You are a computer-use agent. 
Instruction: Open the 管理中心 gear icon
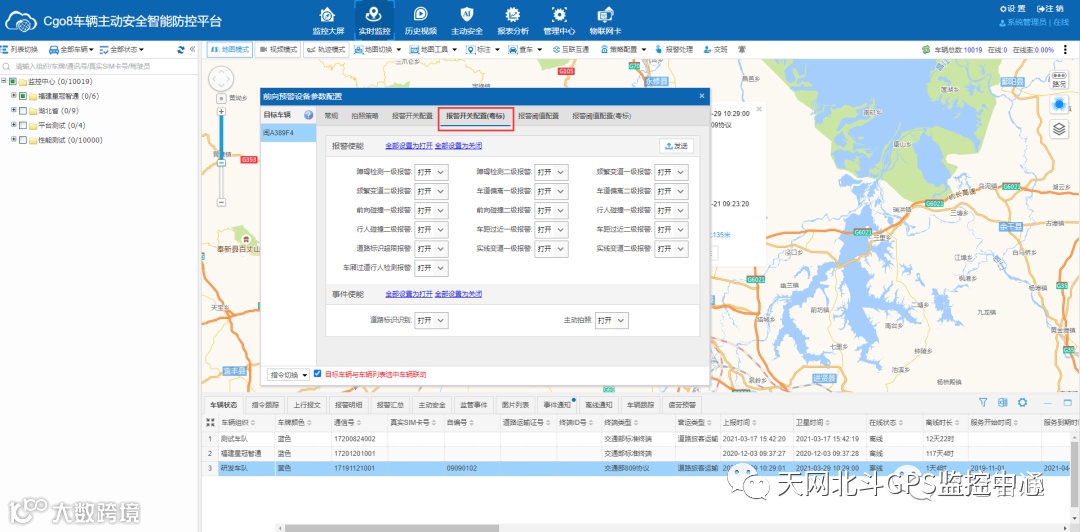(x=559, y=14)
